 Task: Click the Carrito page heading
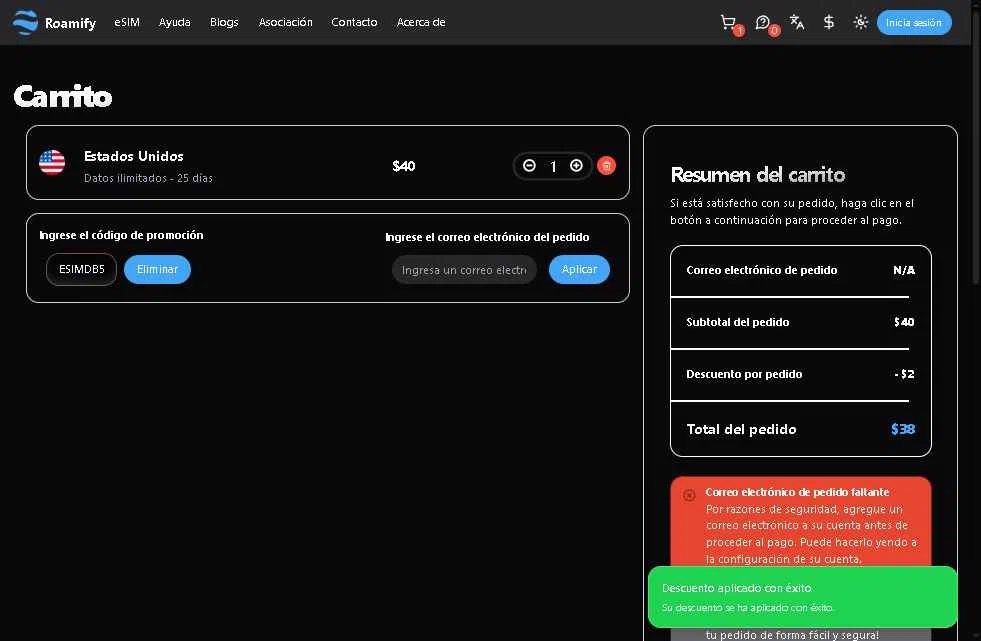[63, 96]
